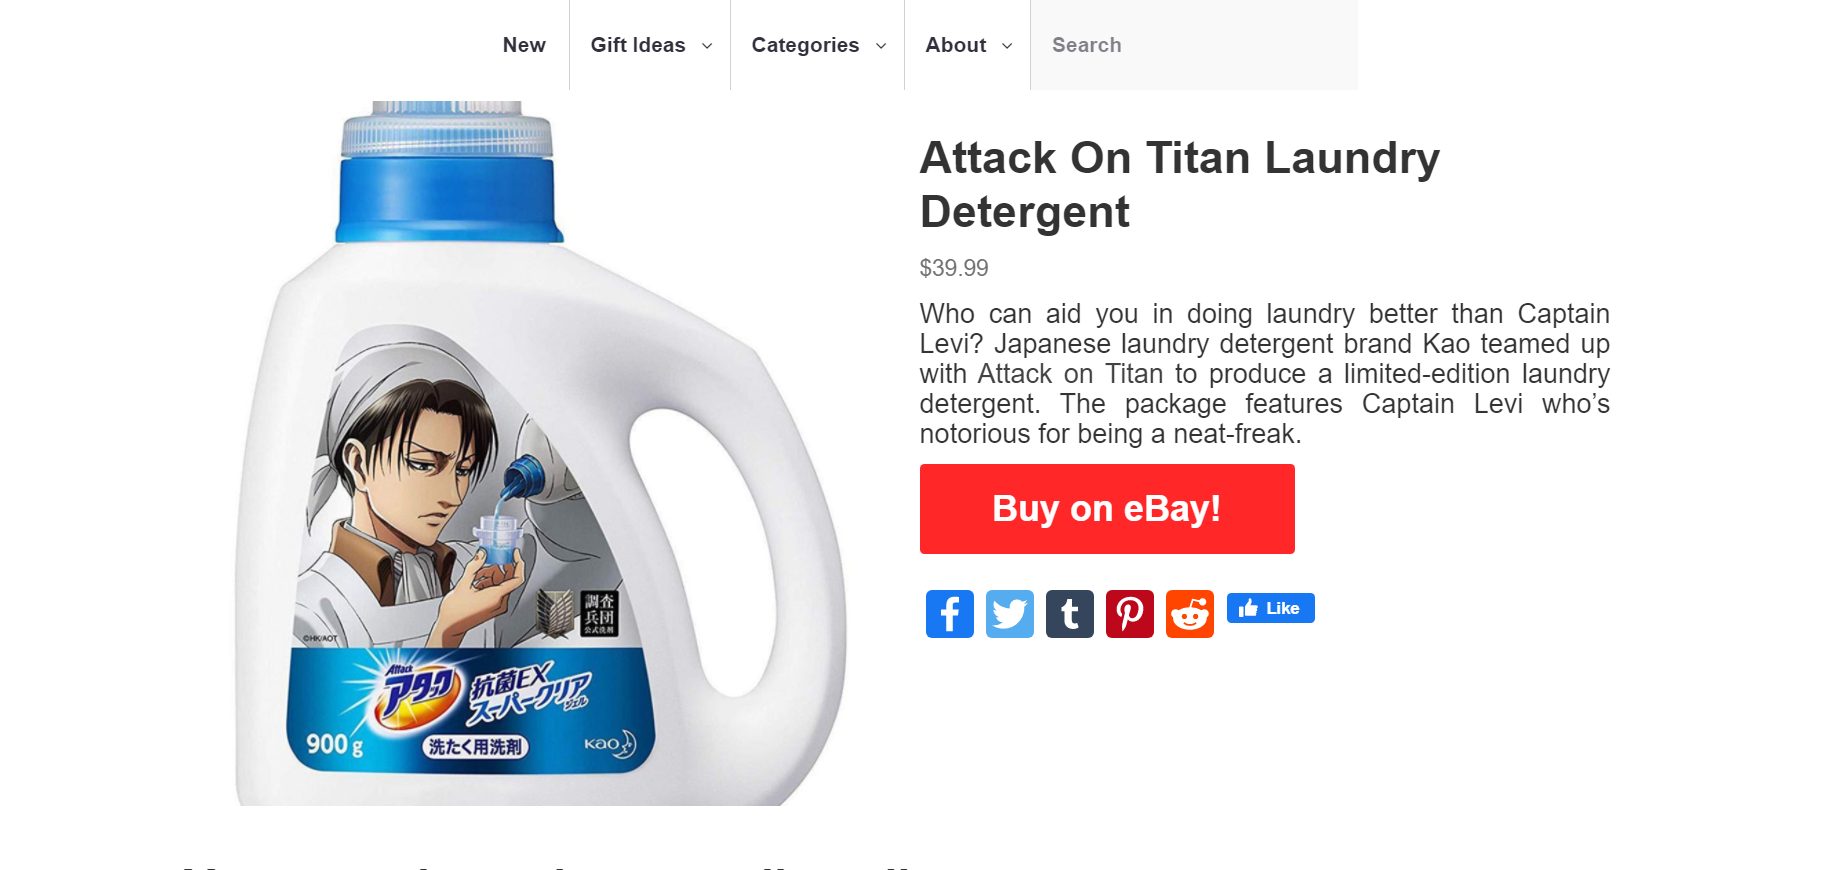Screen dimensions: 1838x870
Task: Expand the About dropdown chevron
Action: click(1007, 46)
